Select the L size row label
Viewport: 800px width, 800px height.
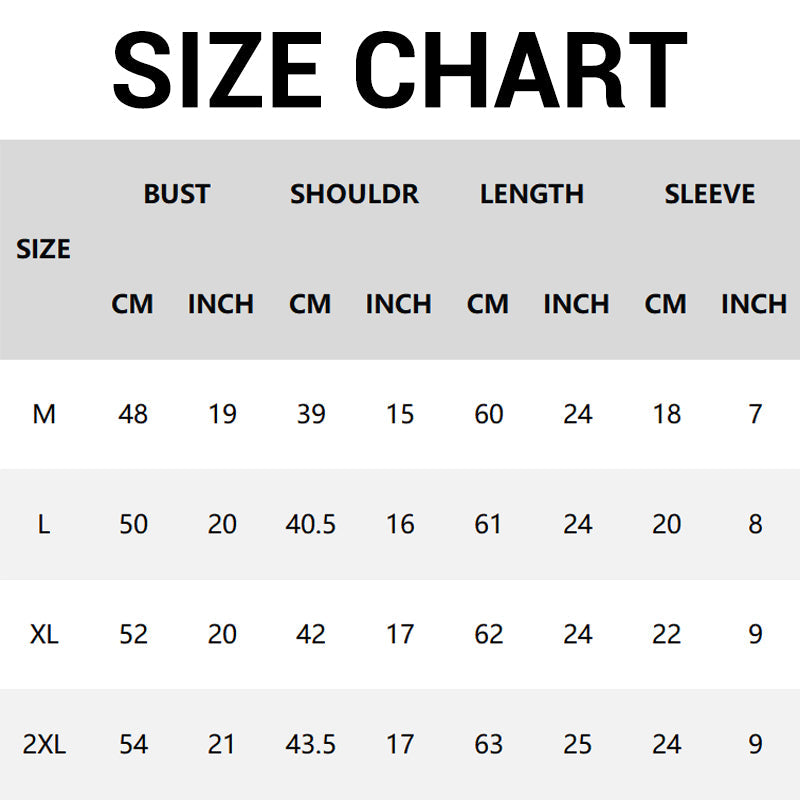point(44,524)
